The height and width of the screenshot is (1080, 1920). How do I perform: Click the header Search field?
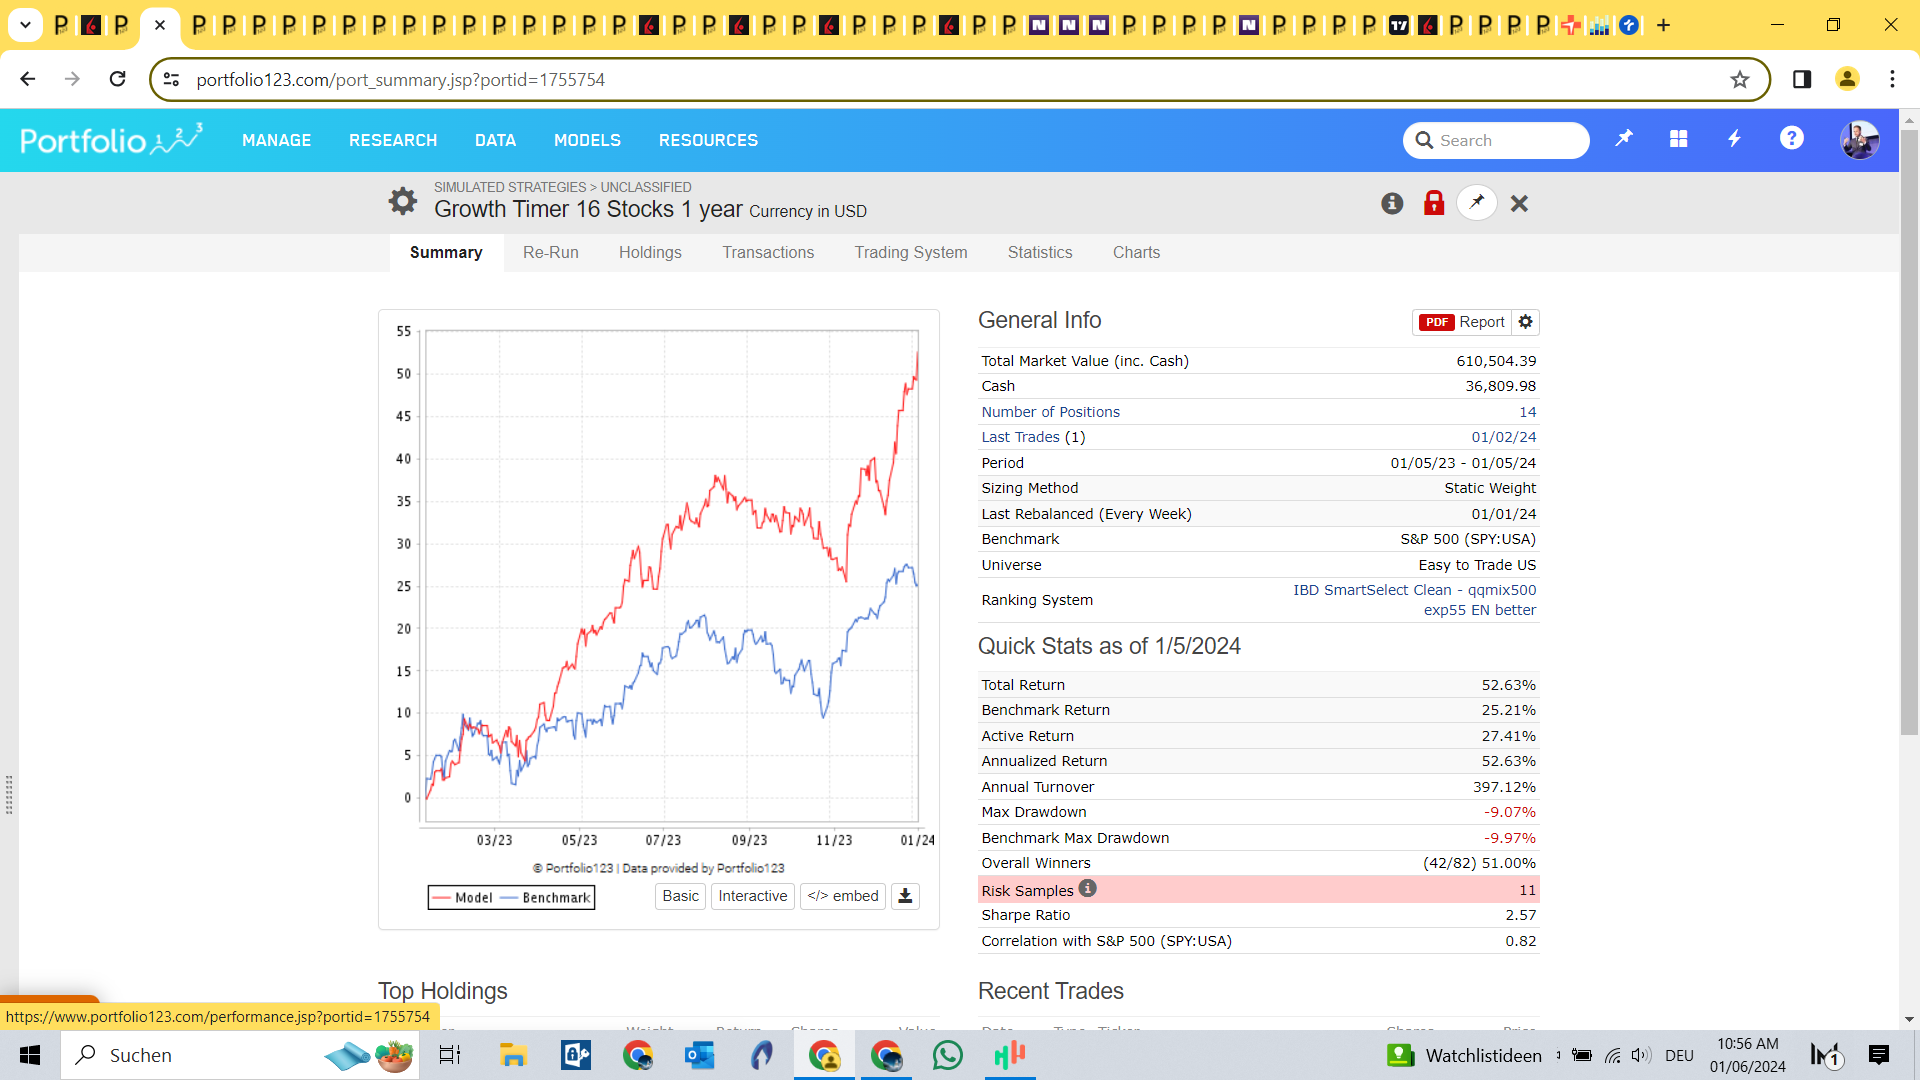click(1496, 140)
